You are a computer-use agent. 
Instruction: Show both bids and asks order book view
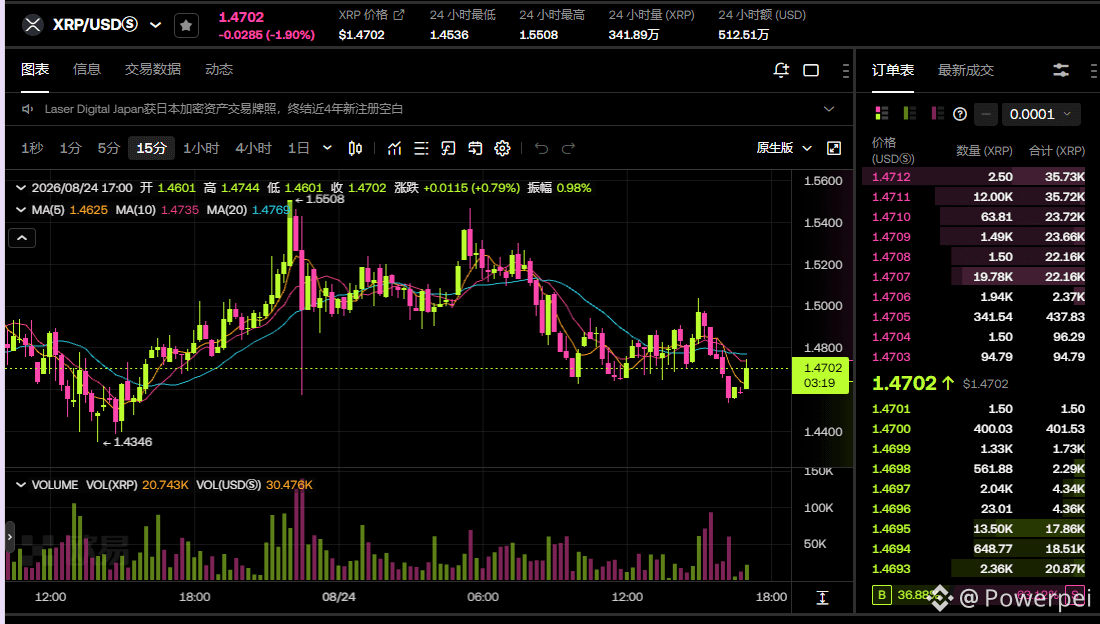click(882, 114)
